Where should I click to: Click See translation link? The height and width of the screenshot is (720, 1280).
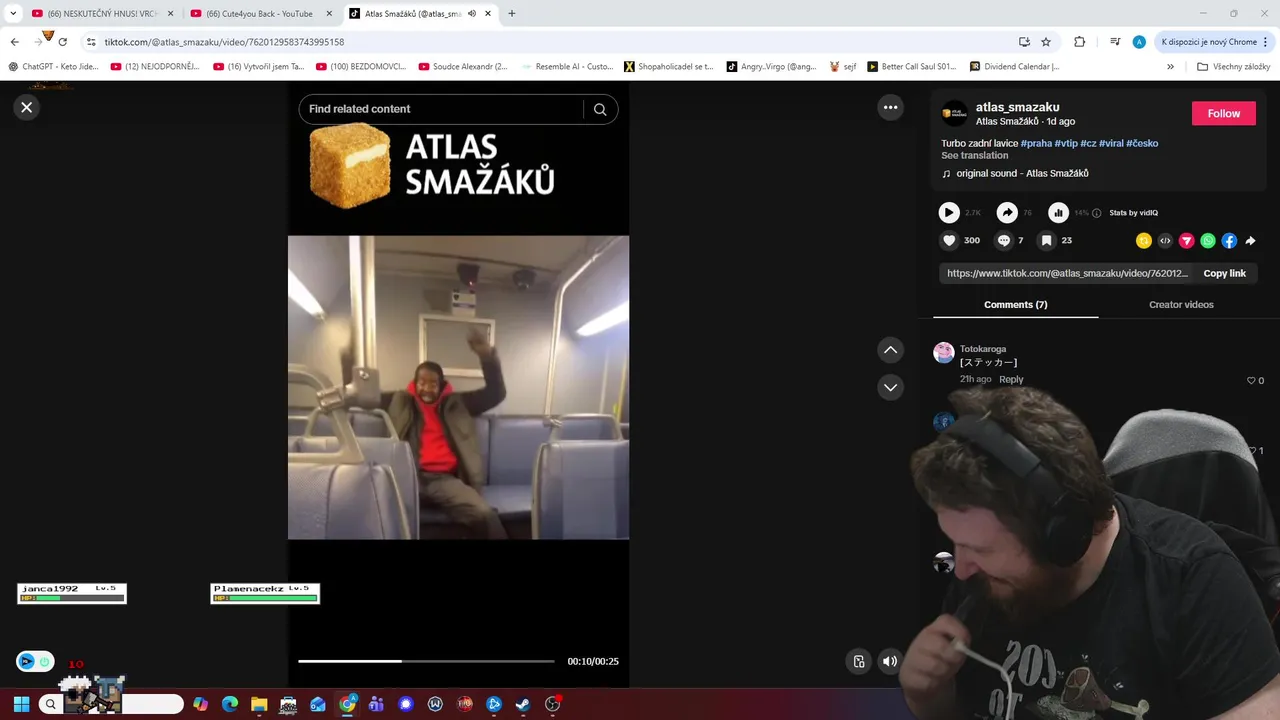974,155
